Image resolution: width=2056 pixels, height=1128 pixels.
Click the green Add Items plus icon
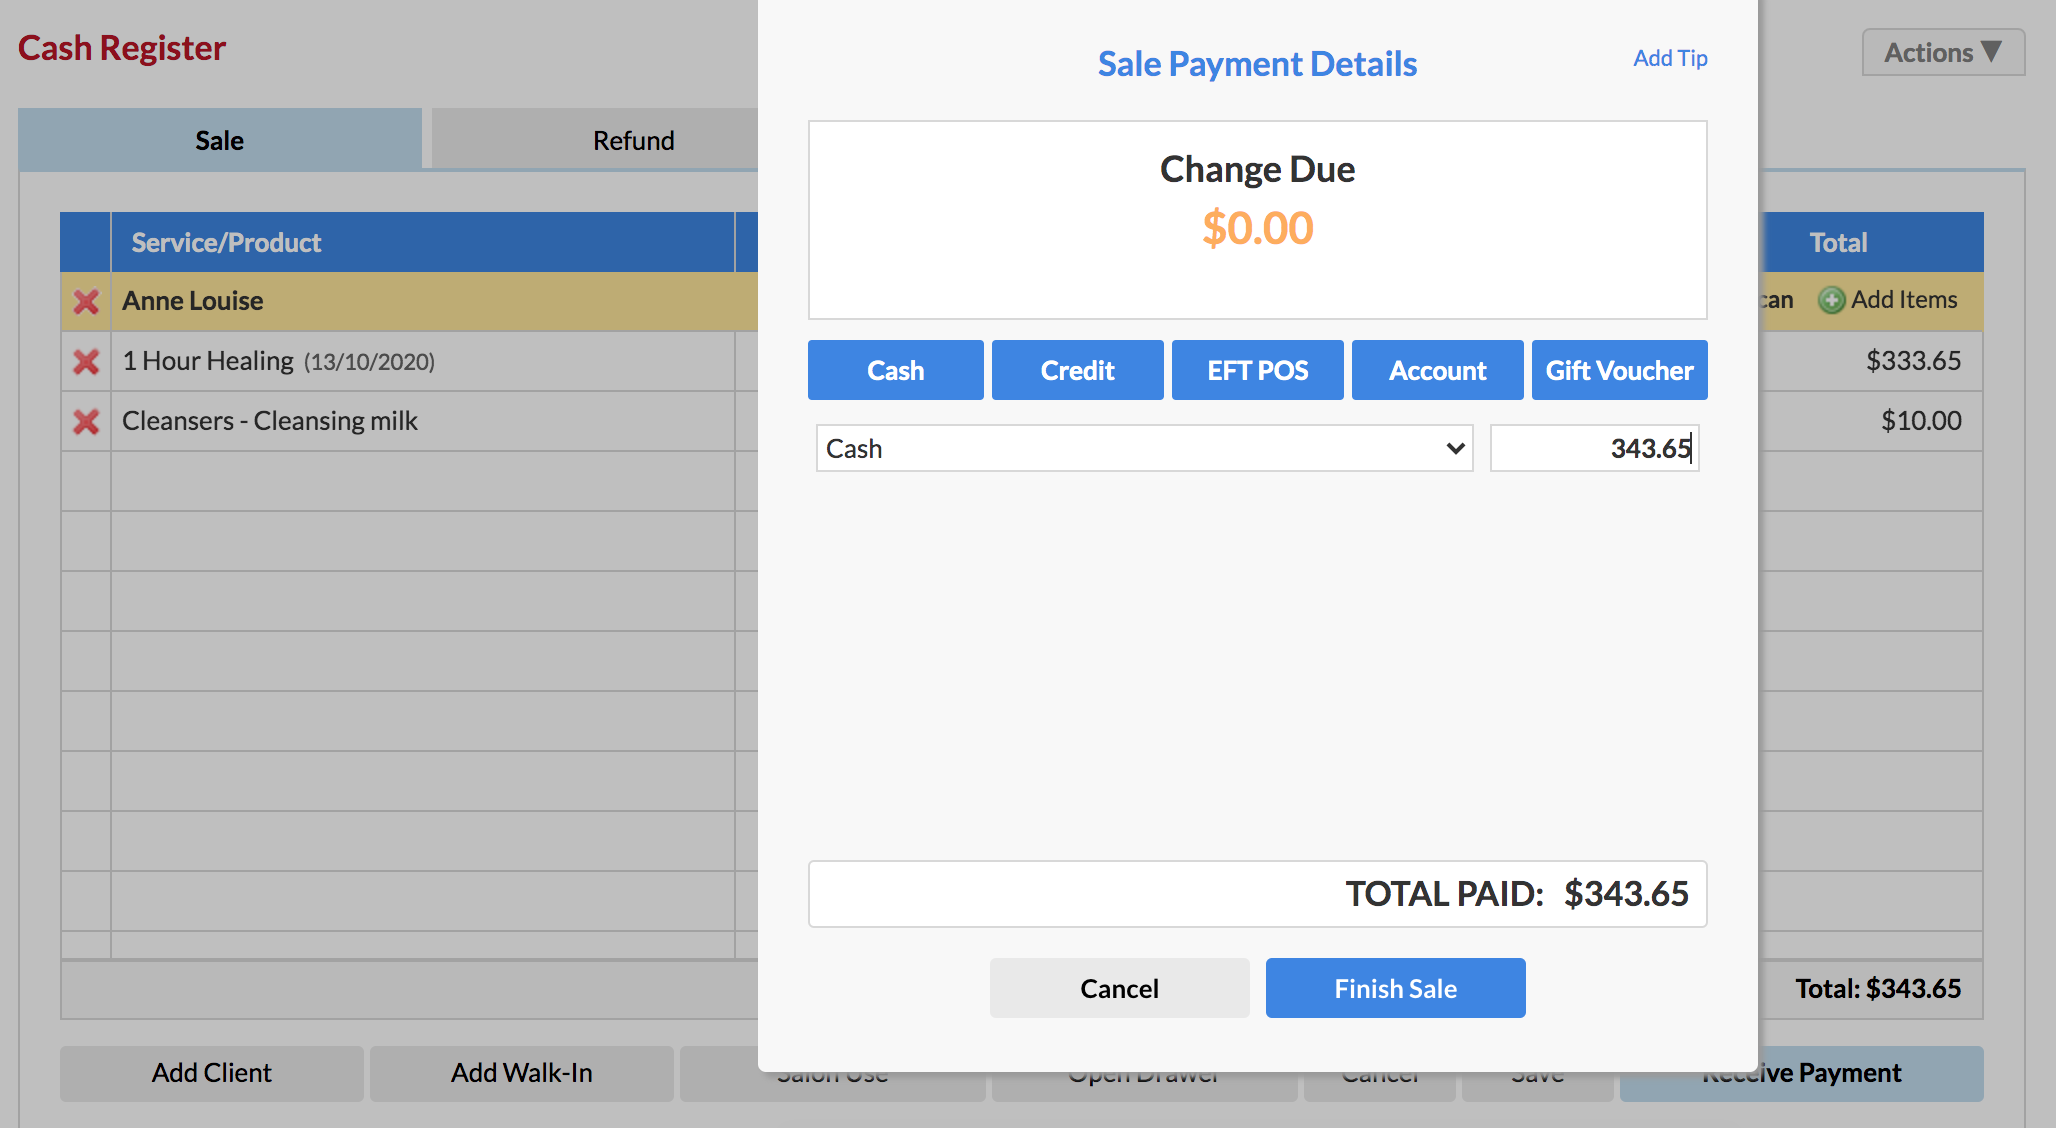click(1831, 300)
